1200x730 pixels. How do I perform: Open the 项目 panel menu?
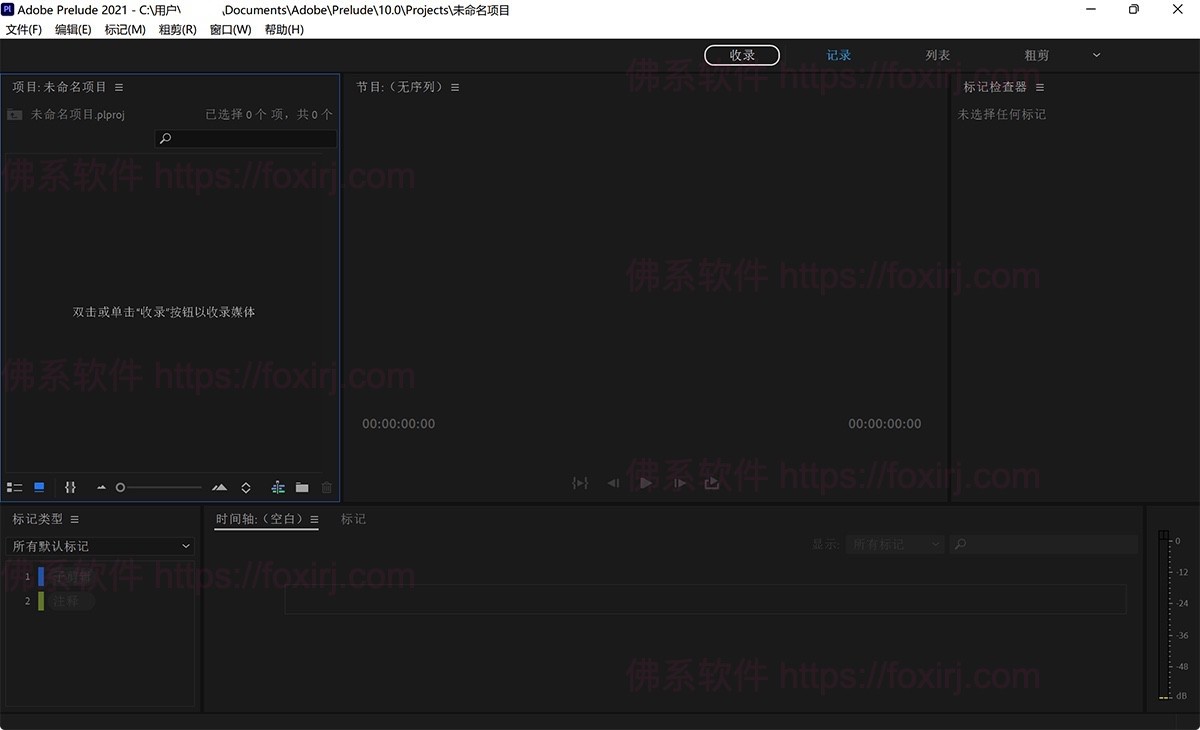[x=119, y=86]
